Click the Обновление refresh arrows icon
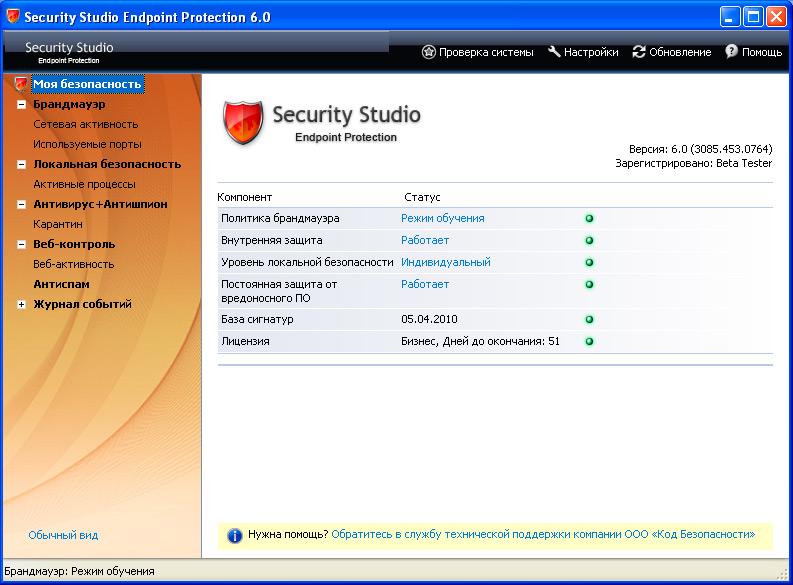Image resolution: width=793 pixels, height=585 pixels. pos(639,52)
